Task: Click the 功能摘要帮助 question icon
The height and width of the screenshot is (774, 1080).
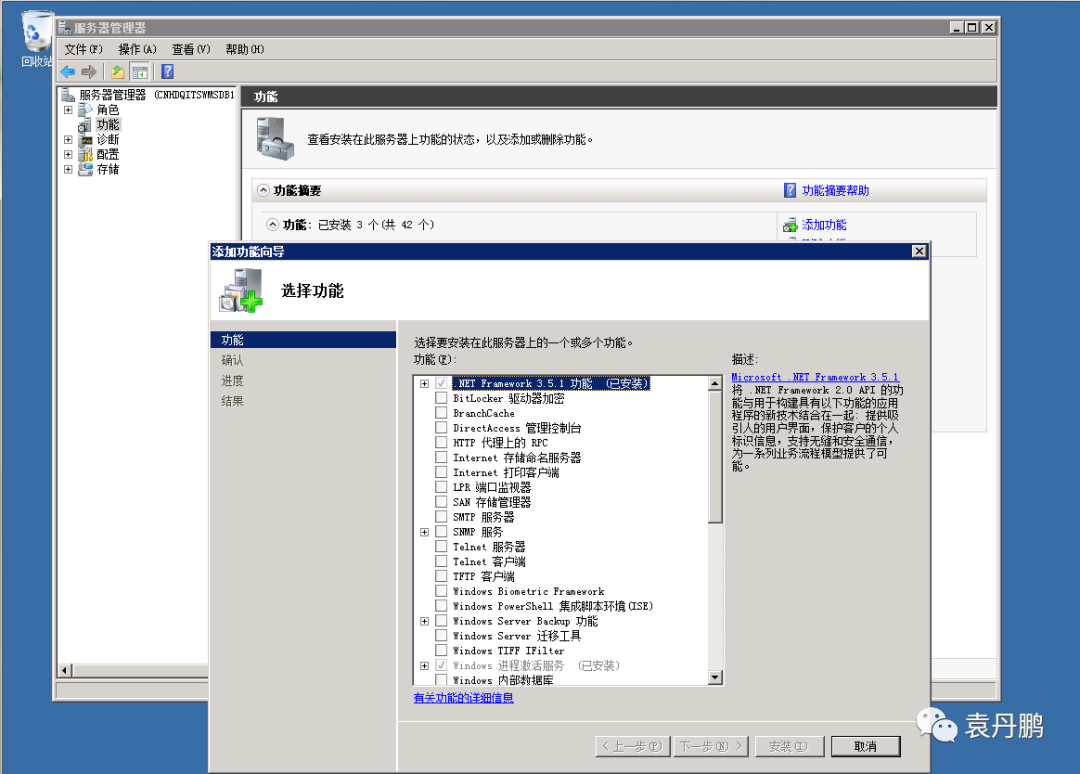Action: [x=790, y=190]
